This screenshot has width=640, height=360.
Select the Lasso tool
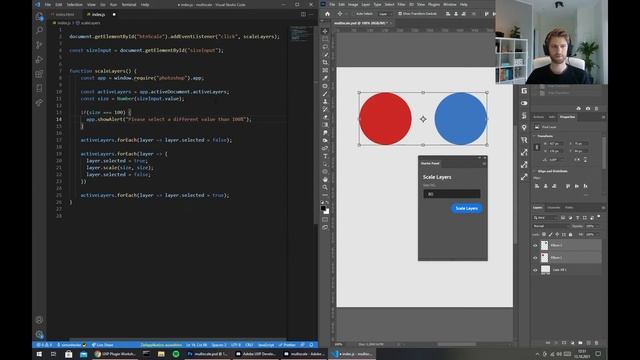tap(325, 47)
